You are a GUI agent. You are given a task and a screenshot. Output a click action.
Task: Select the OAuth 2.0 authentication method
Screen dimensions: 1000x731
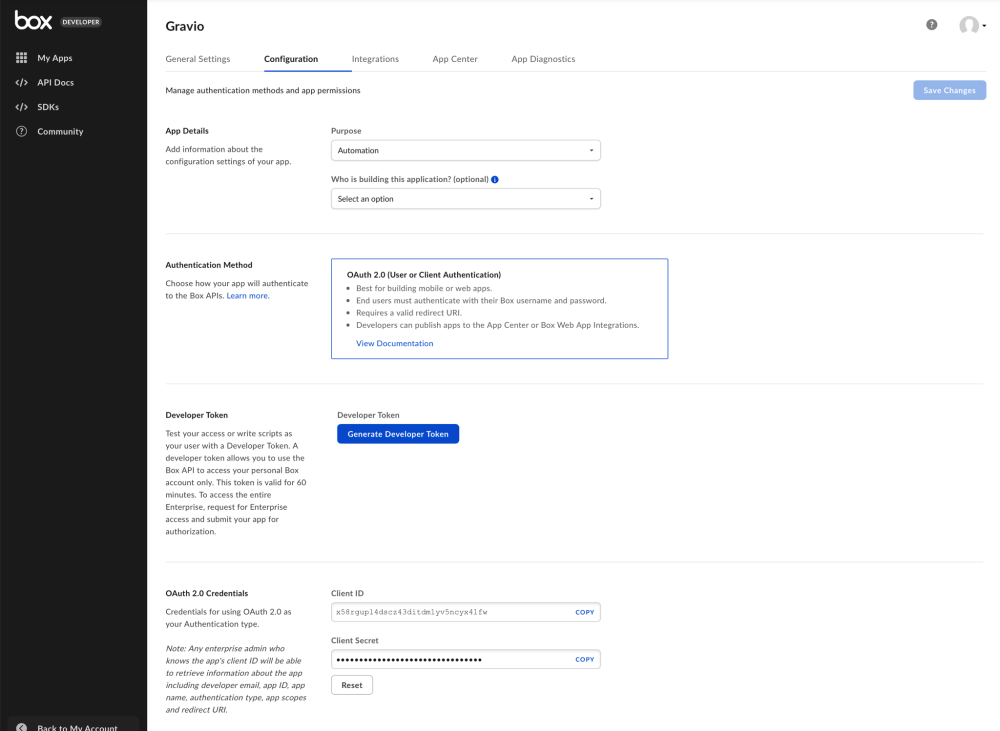pos(499,307)
